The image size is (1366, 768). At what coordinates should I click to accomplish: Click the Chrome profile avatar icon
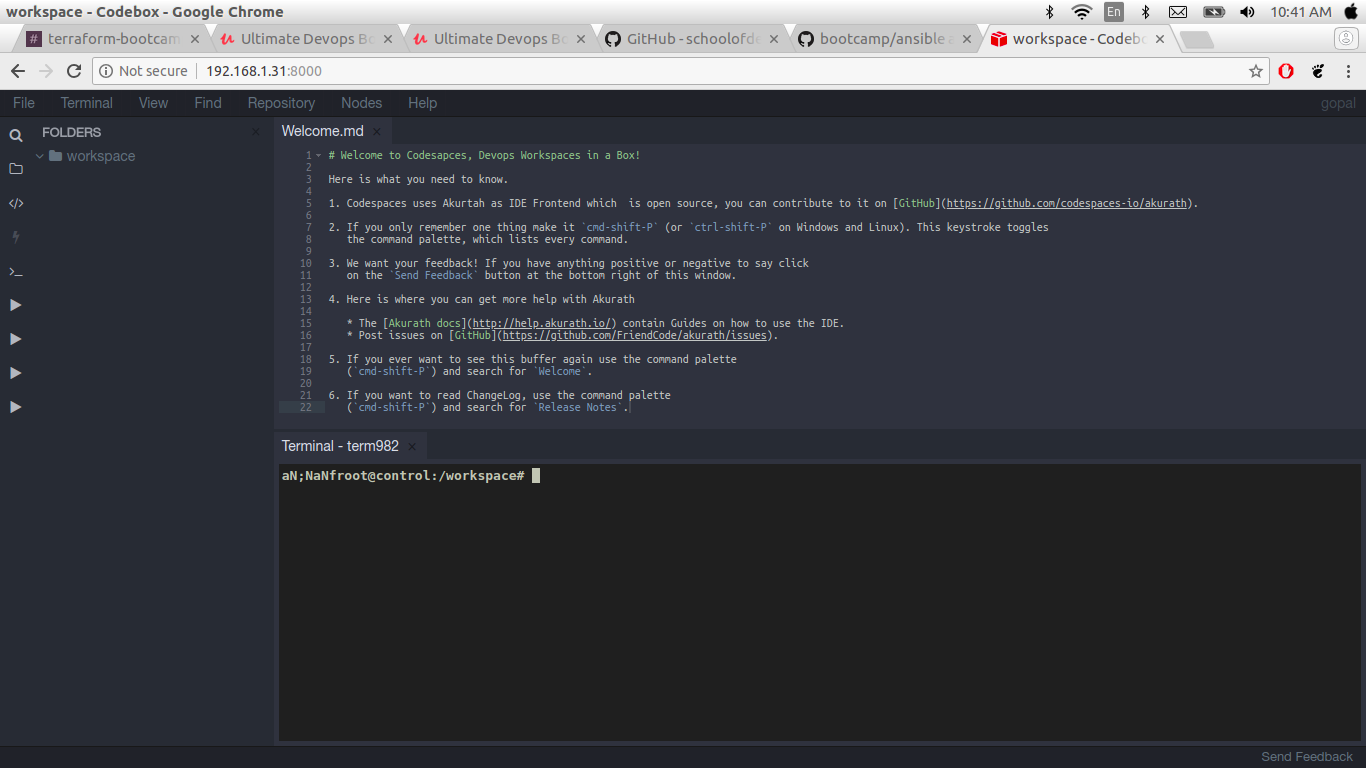1347,39
